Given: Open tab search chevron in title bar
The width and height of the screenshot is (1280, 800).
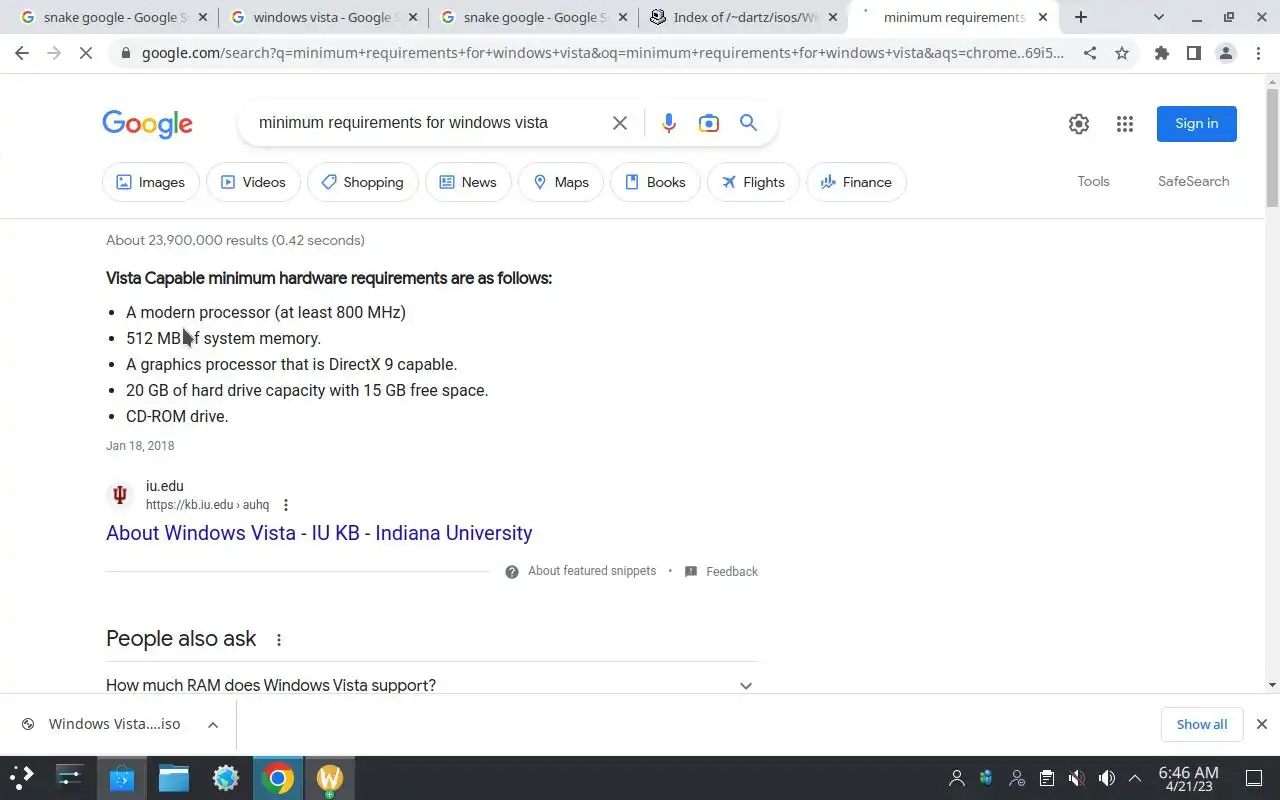Looking at the screenshot, I should click(1159, 17).
